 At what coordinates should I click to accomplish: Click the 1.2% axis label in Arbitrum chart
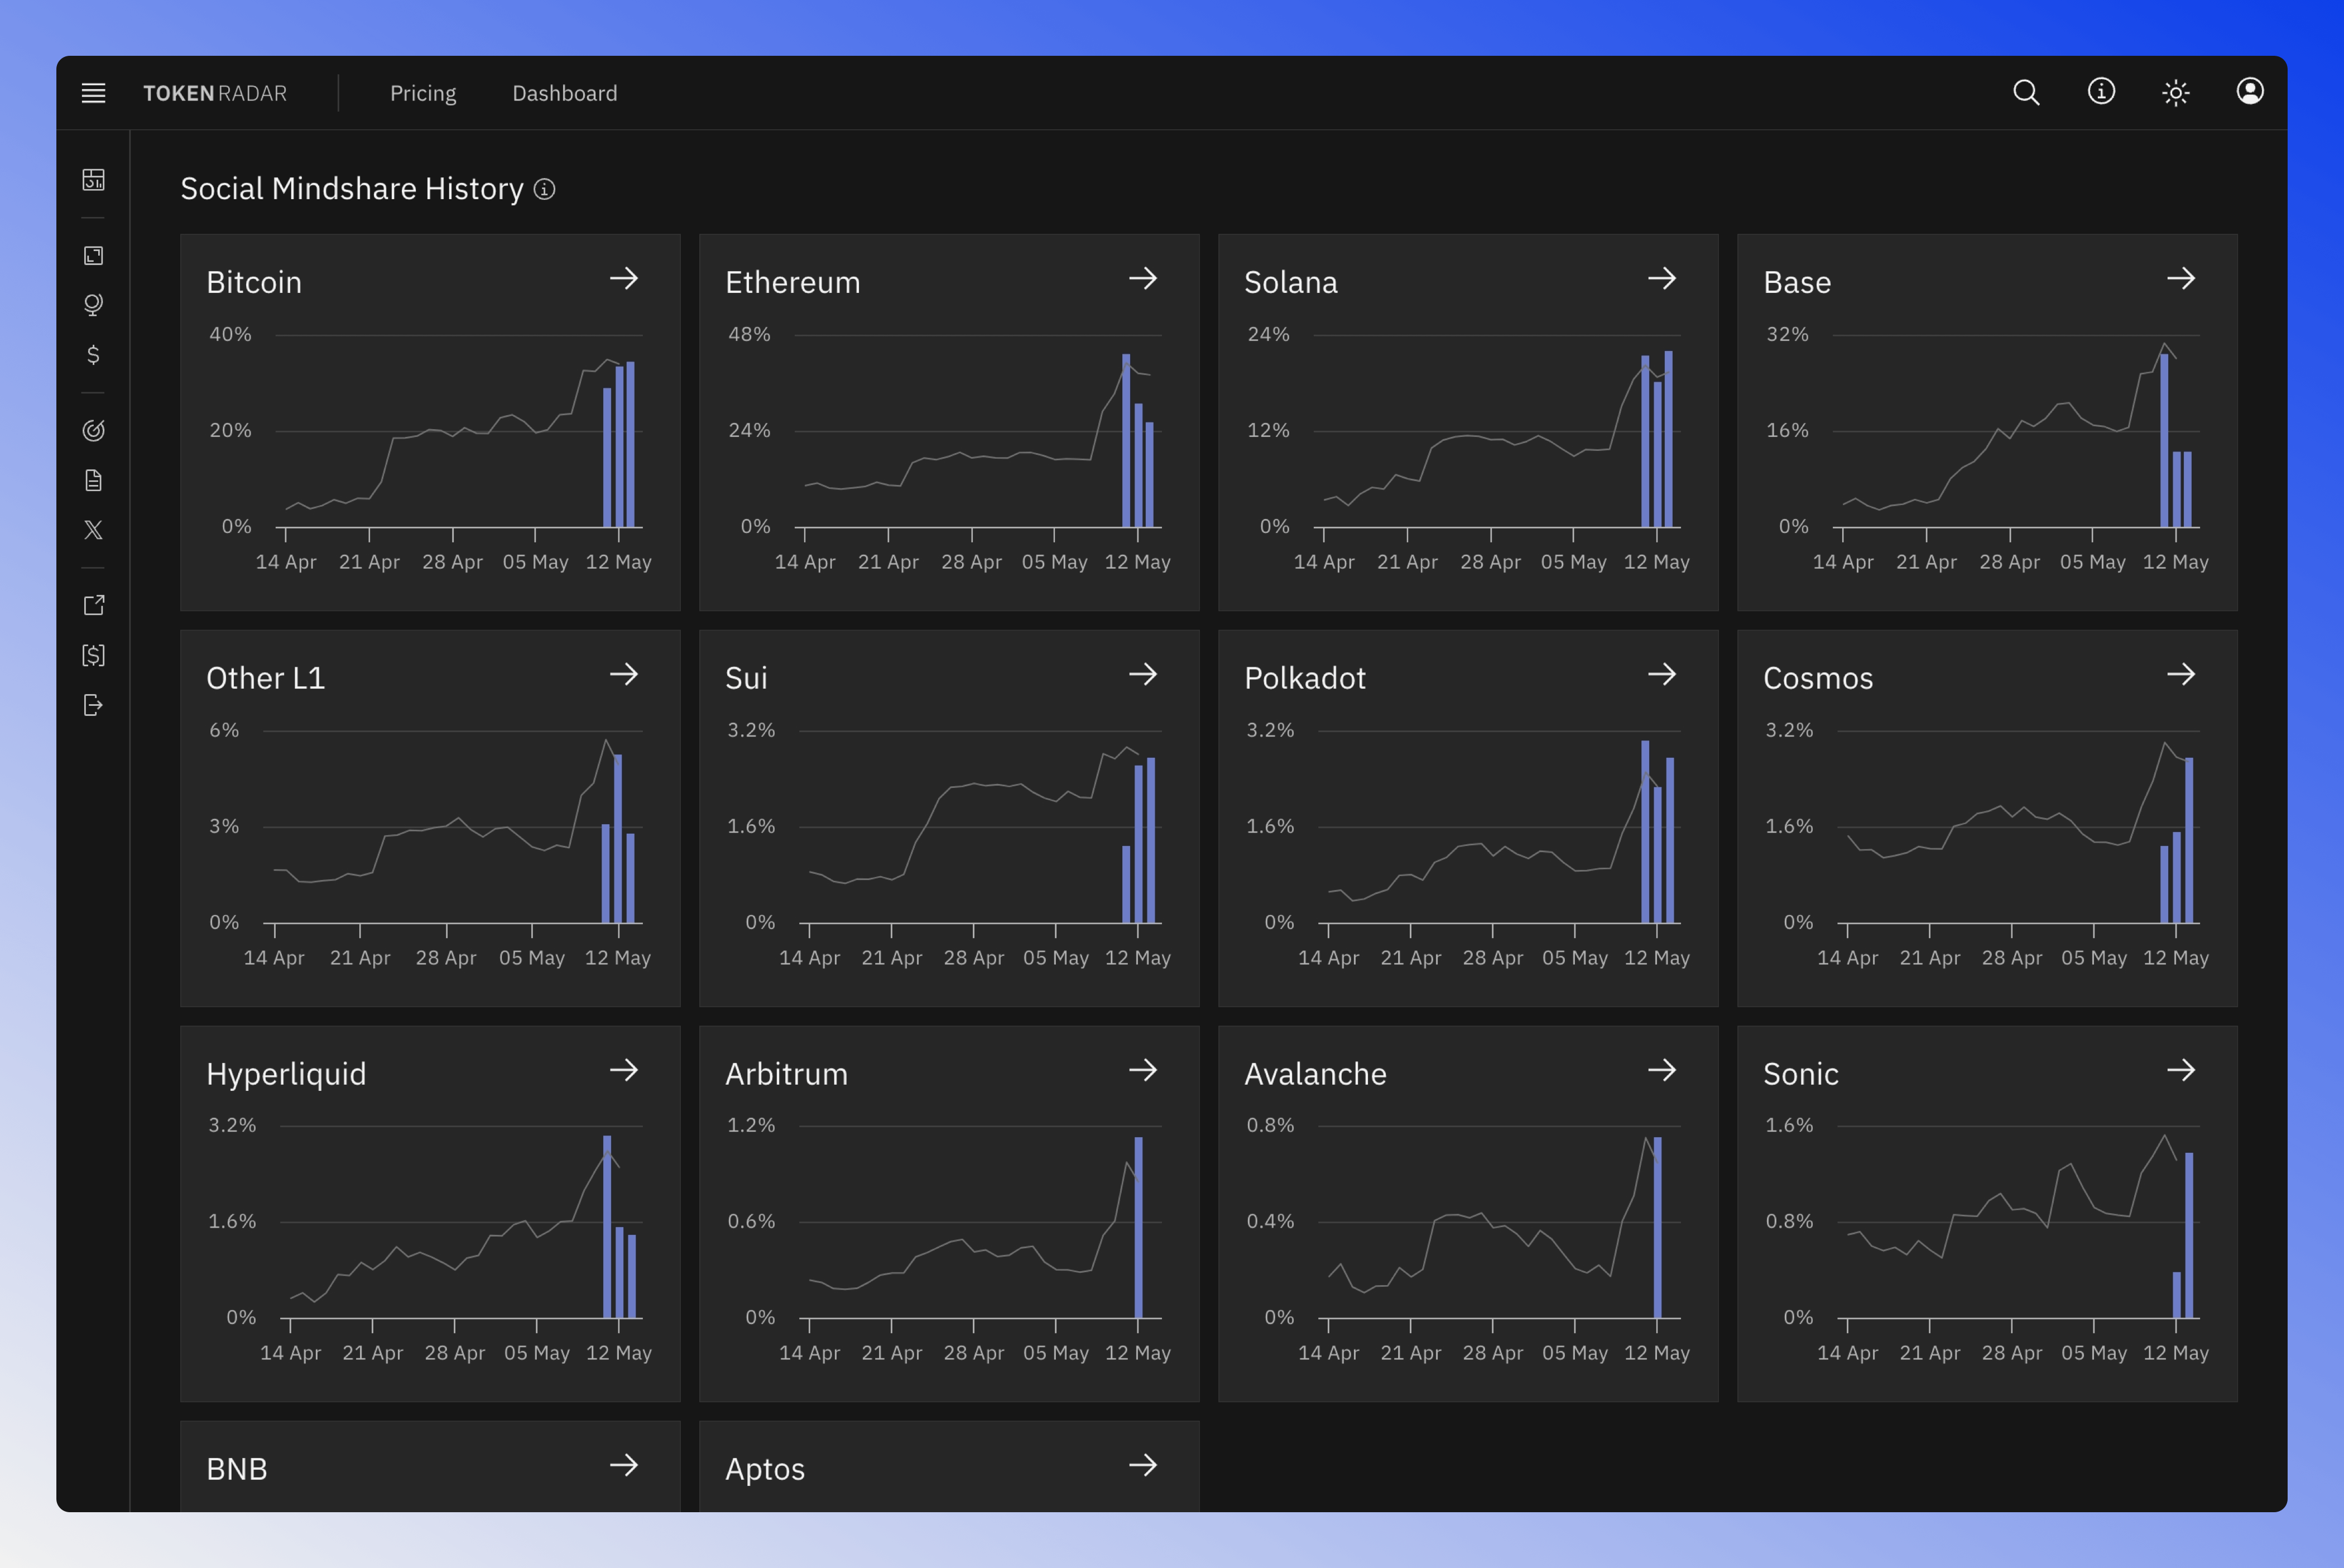pos(751,1126)
